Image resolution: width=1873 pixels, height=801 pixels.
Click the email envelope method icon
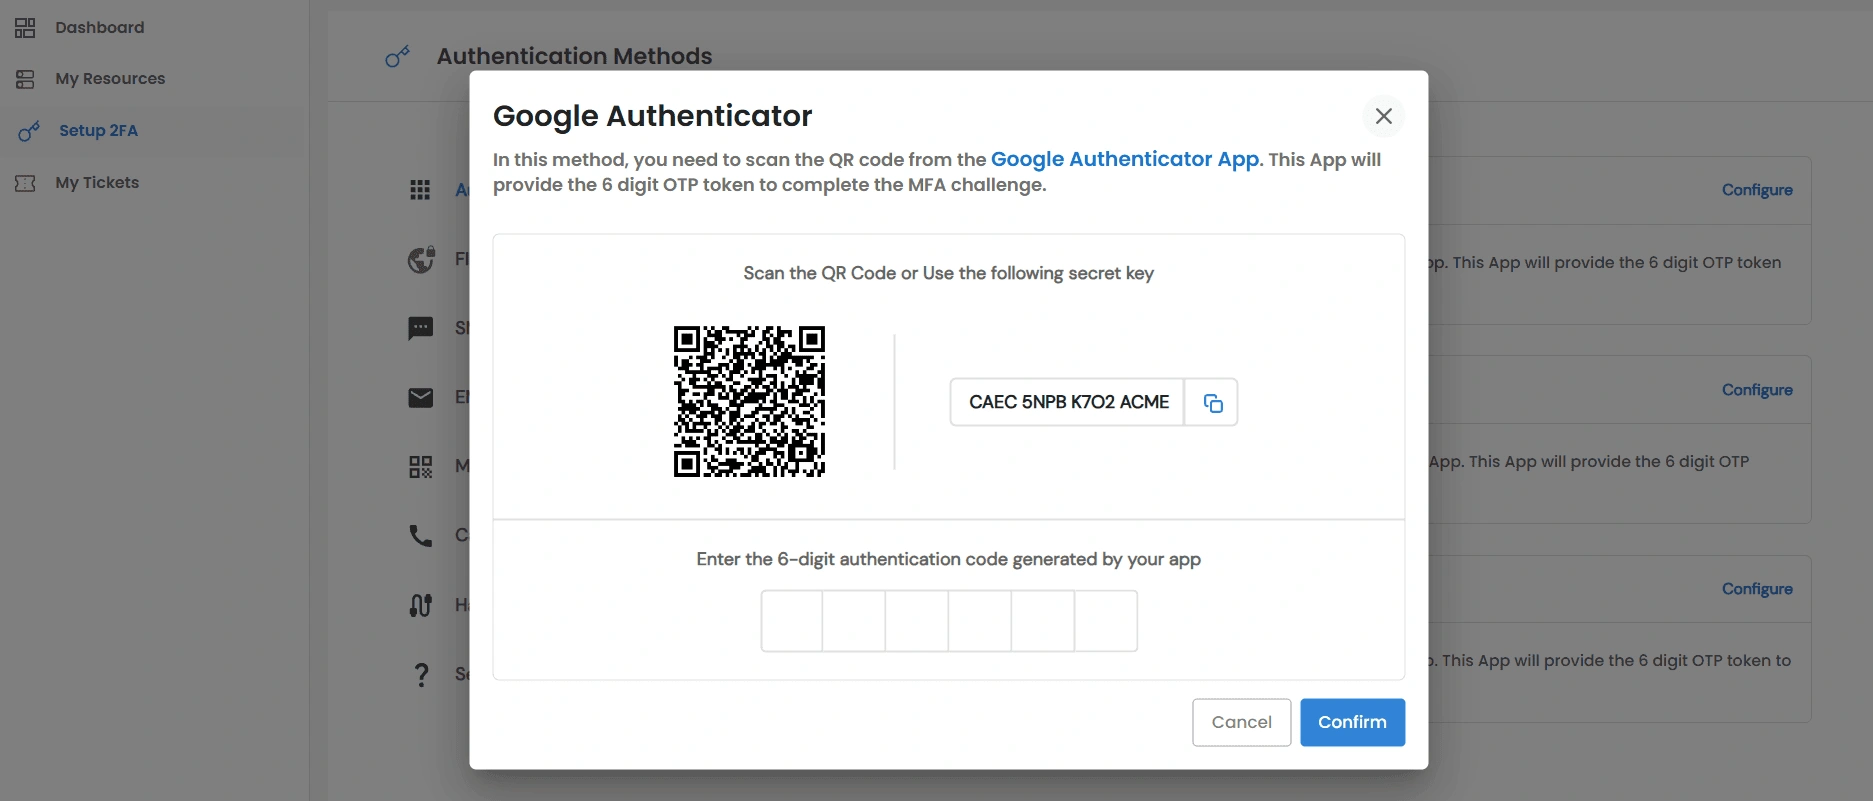pyautogui.click(x=421, y=397)
